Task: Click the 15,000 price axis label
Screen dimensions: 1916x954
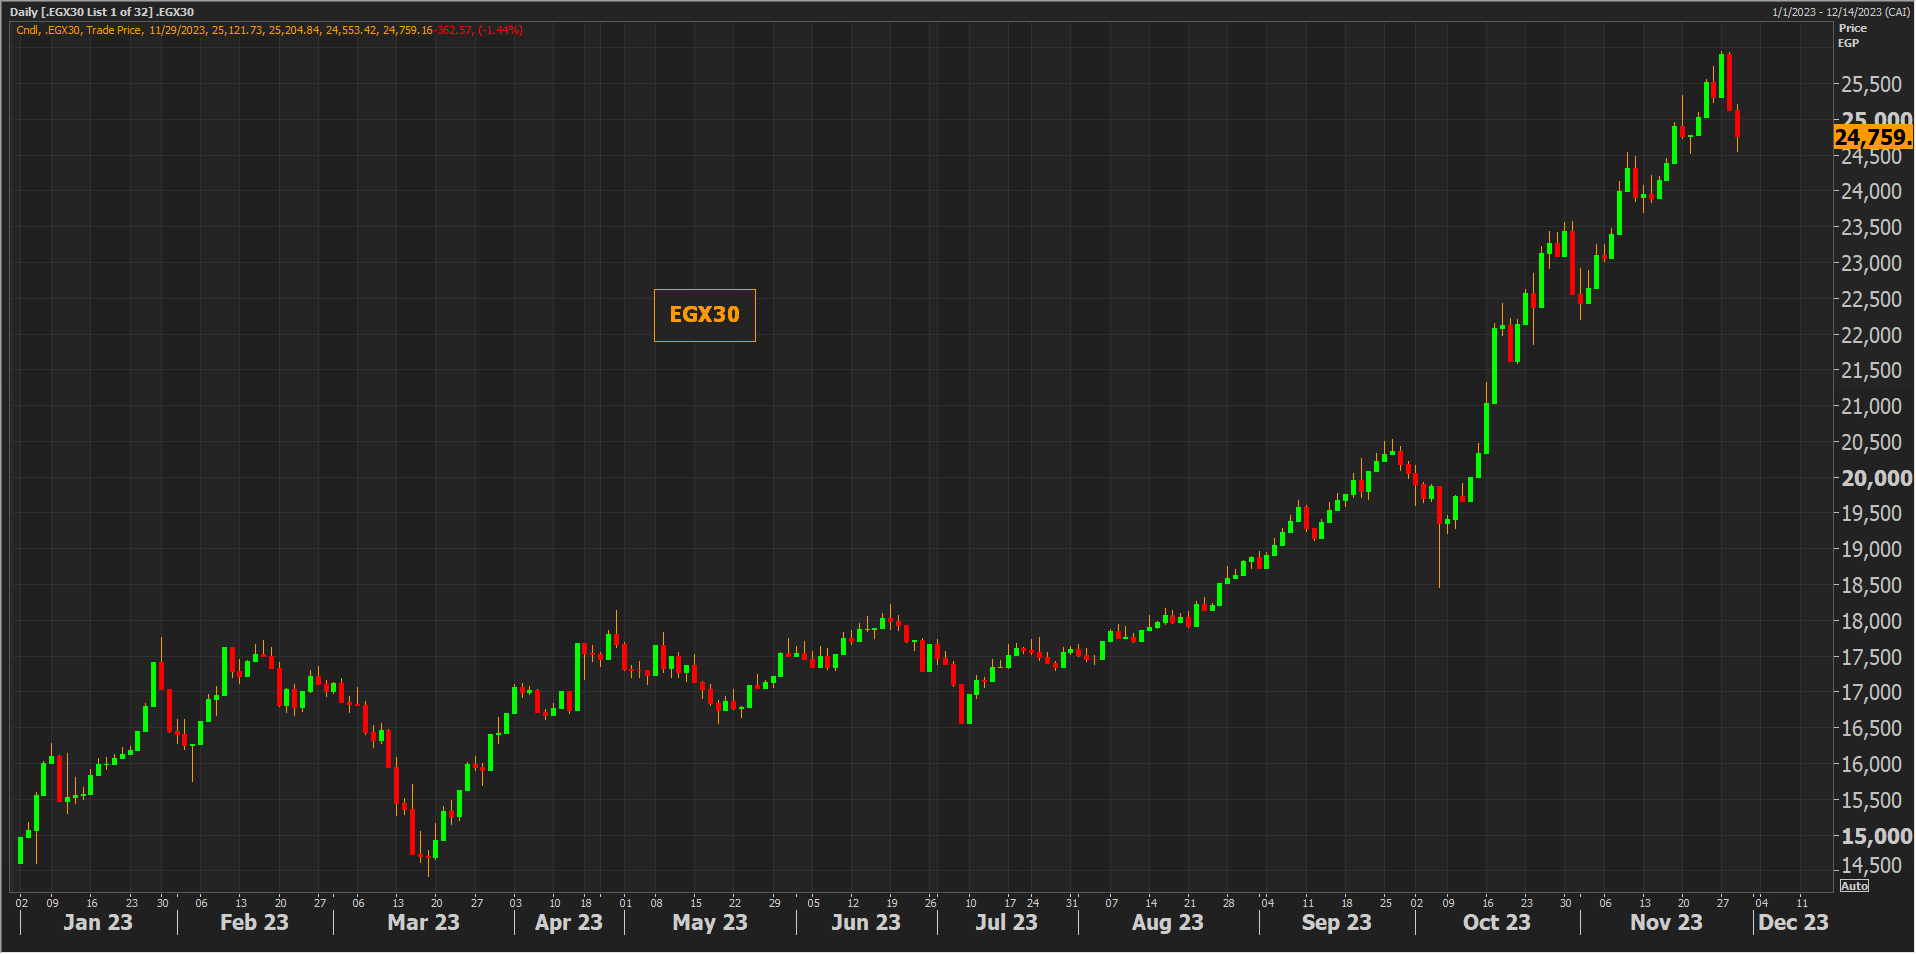Action: pyautogui.click(x=1876, y=836)
